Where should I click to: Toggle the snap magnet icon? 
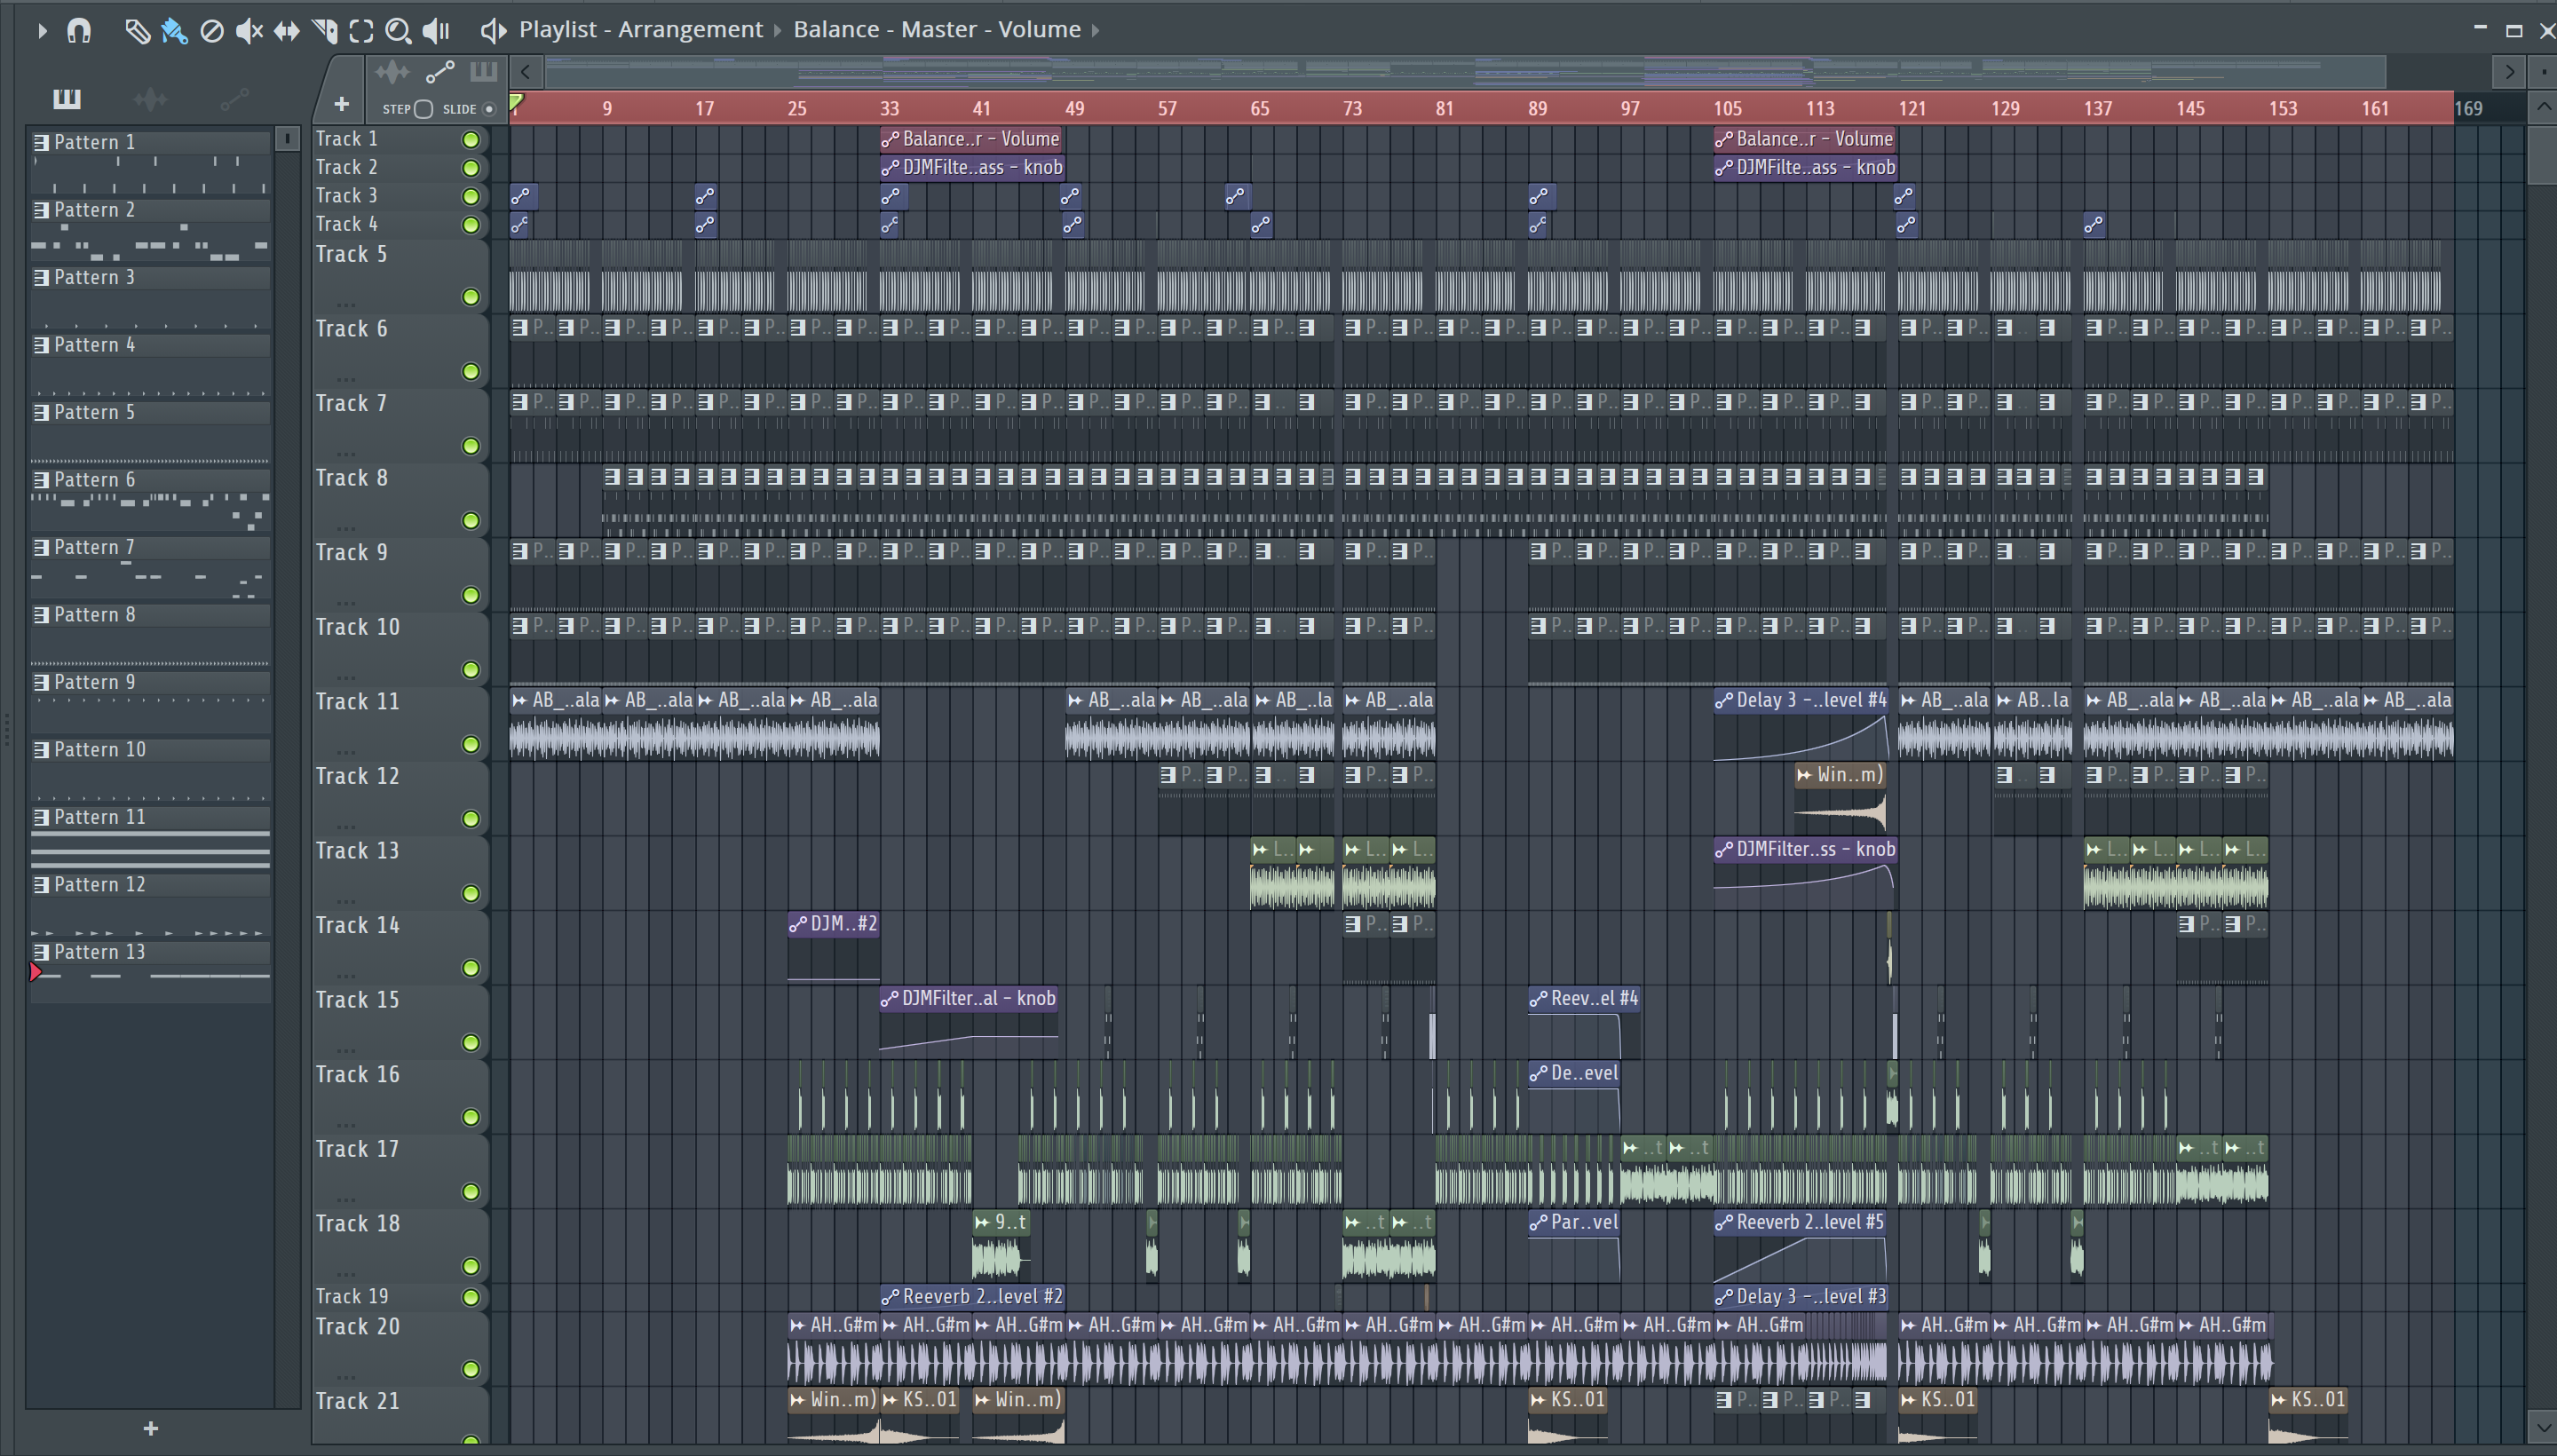[x=79, y=31]
